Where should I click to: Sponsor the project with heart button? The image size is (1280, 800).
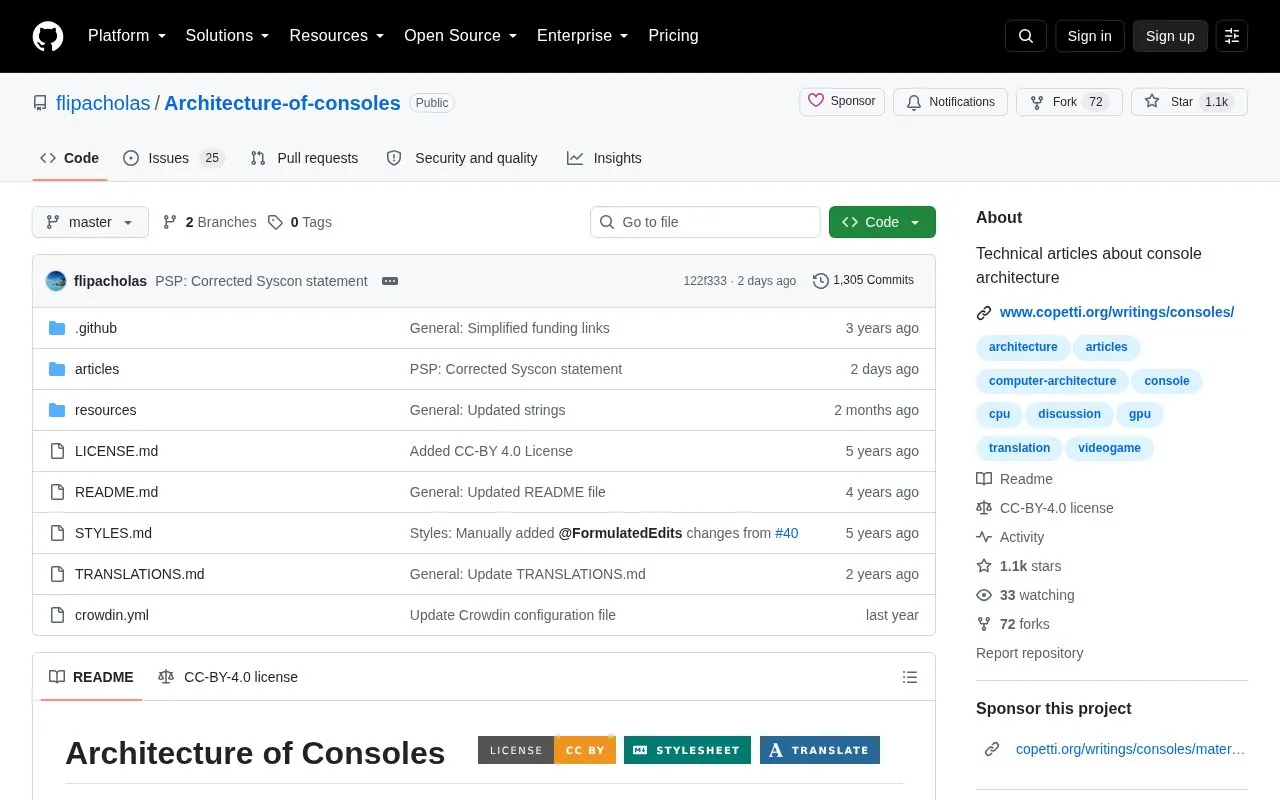[842, 102]
